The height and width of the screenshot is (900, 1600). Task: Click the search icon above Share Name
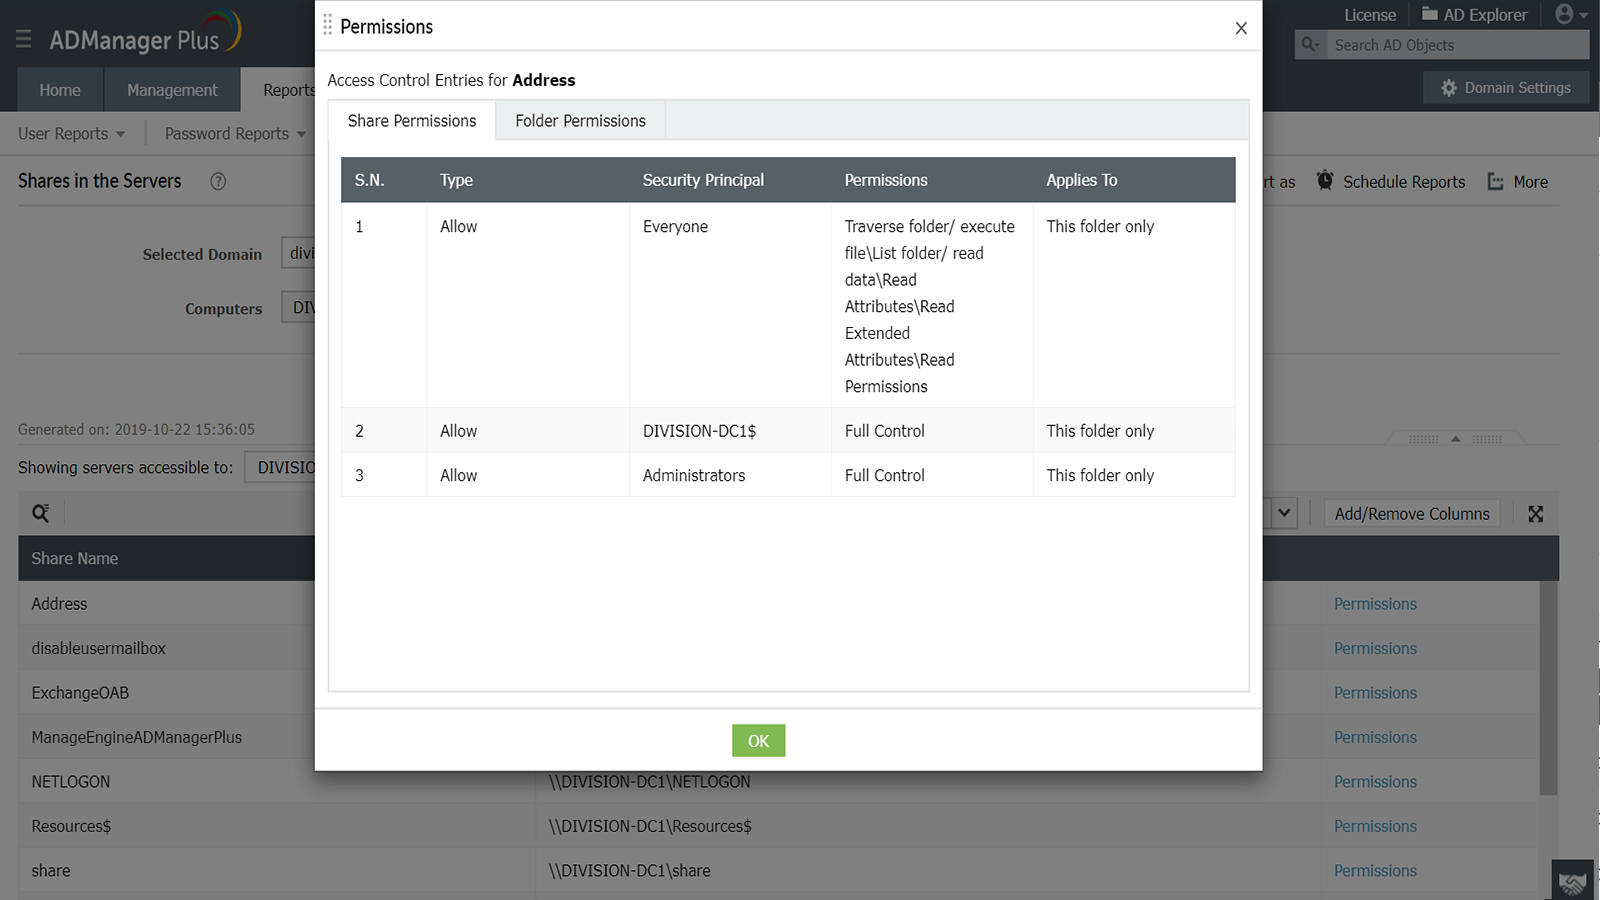coord(40,513)
